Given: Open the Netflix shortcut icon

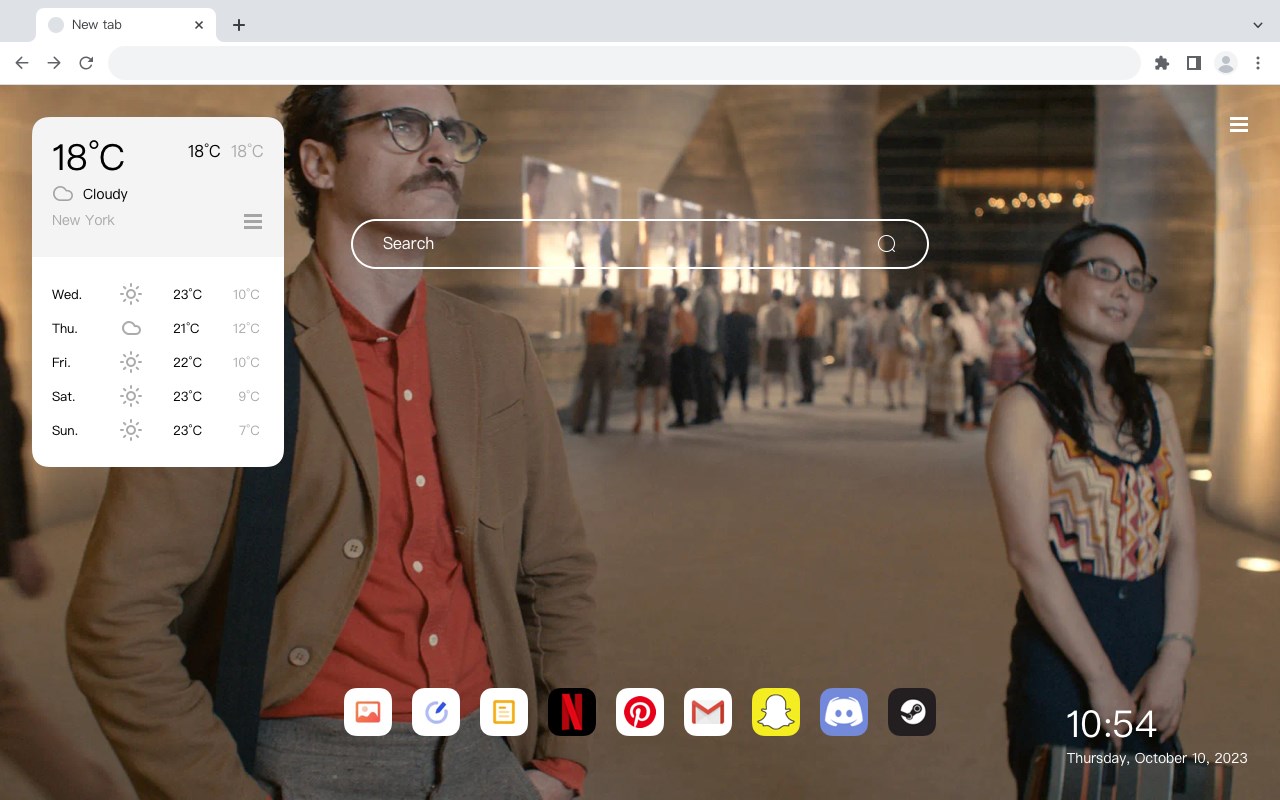Looking at the screenshot, I should pyautogui.click(x=572, y=712).
